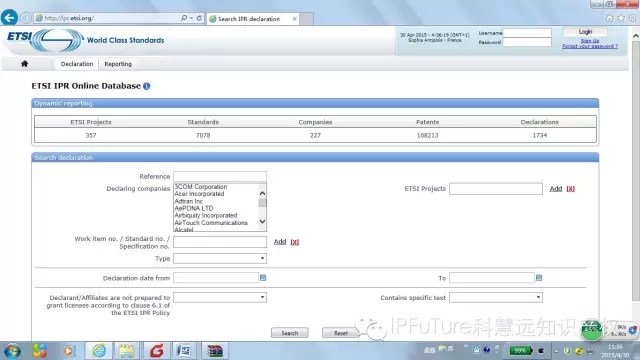640x360 pixels.
Task: Click Add link next to ETSI Projects
Action: click(556, 189)
